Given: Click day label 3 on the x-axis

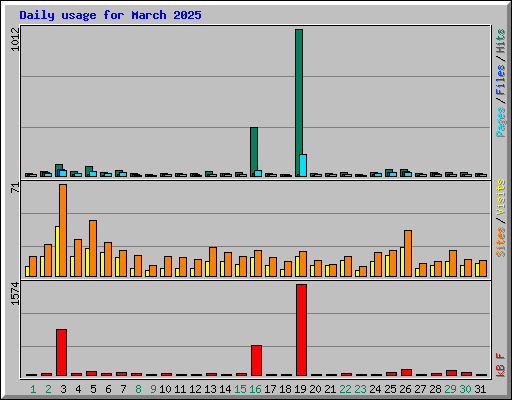Looking at the screenshot, I should [x=63, y=389].
